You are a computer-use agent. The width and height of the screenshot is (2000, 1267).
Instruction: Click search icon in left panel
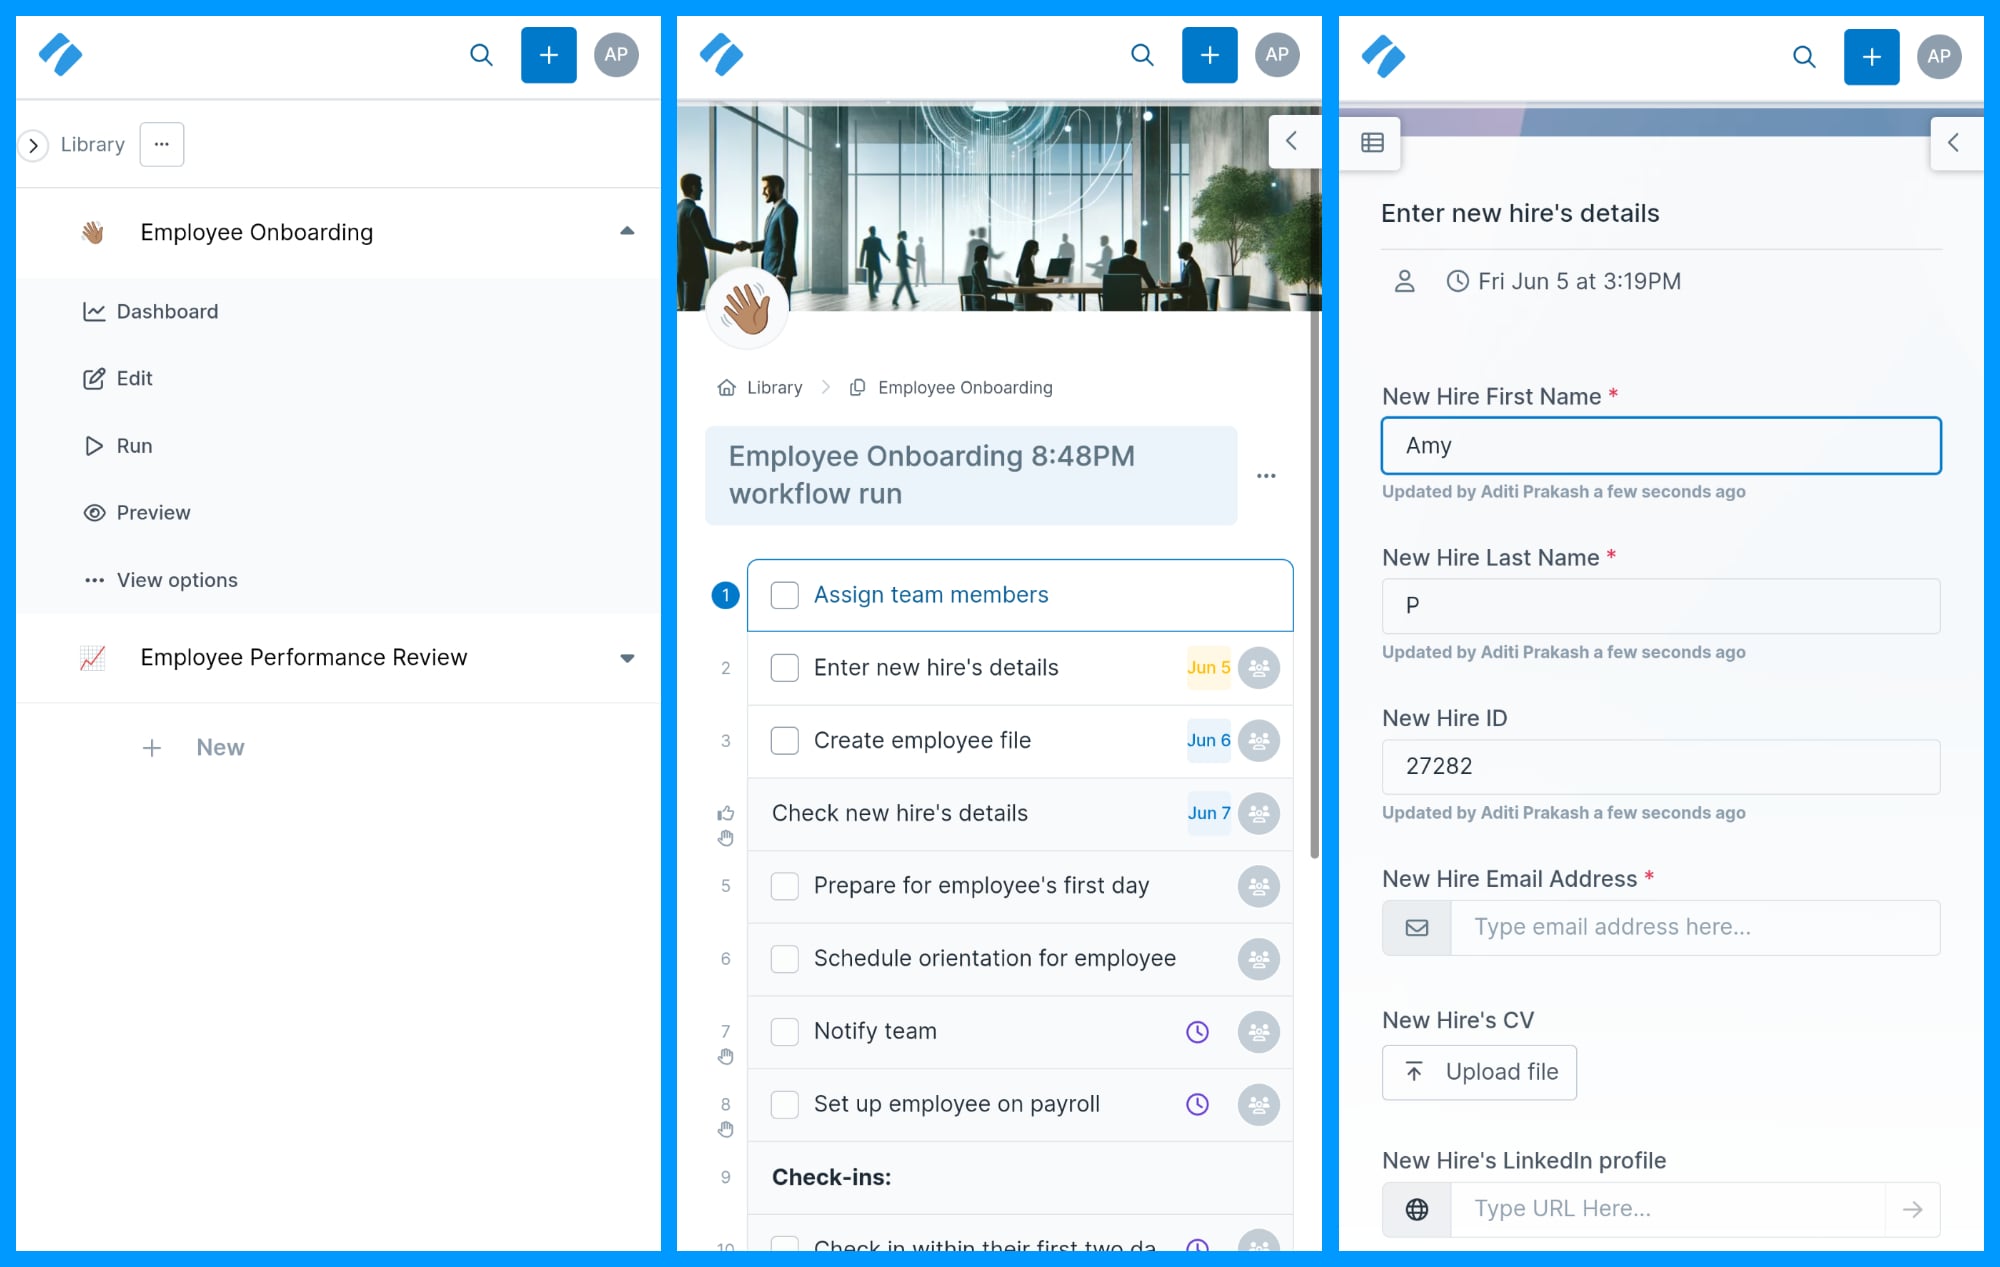coord(481,55)
